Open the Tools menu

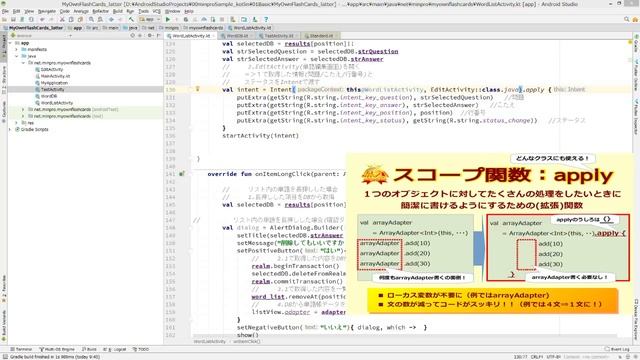pyautogui.click(x=143, y=11)
